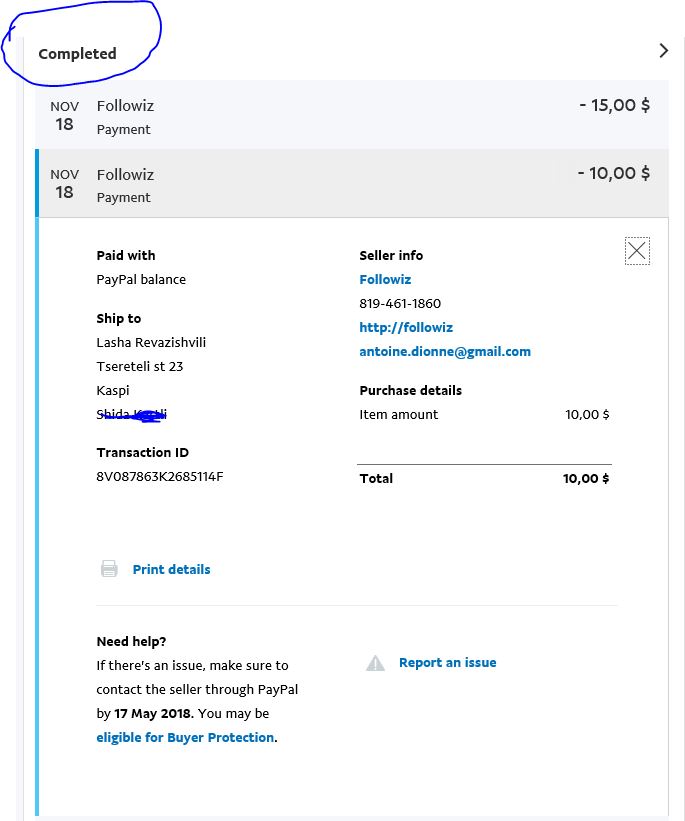Click the - 15,00 $ amount
Image resolution: width=685 pixels, height=821 pixels.
tap(614, 105)
